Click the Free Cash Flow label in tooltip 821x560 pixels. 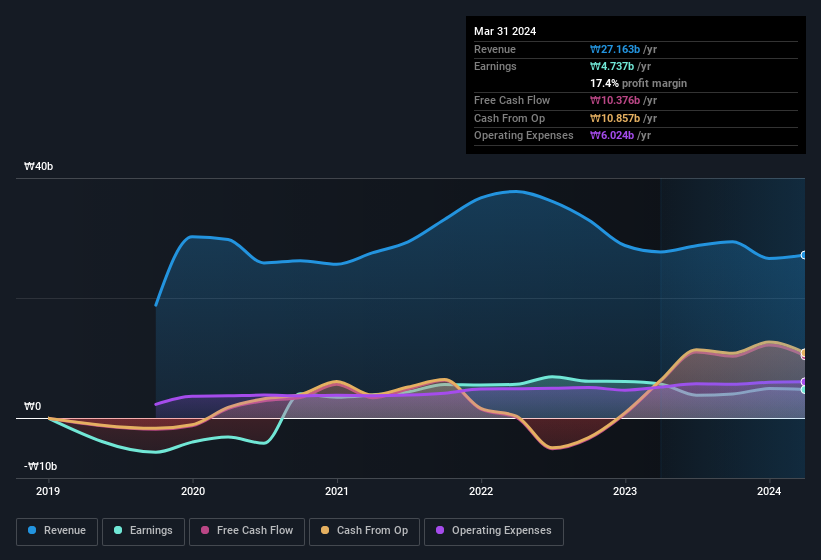(x=512, y=100)
